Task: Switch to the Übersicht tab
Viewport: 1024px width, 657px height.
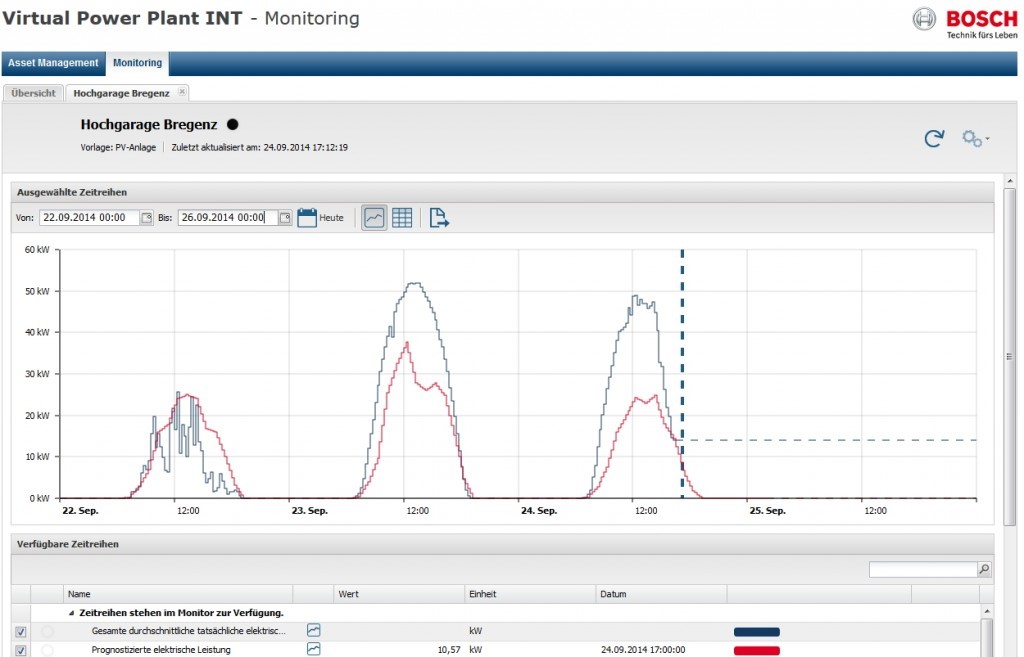Action: point(33,93)
